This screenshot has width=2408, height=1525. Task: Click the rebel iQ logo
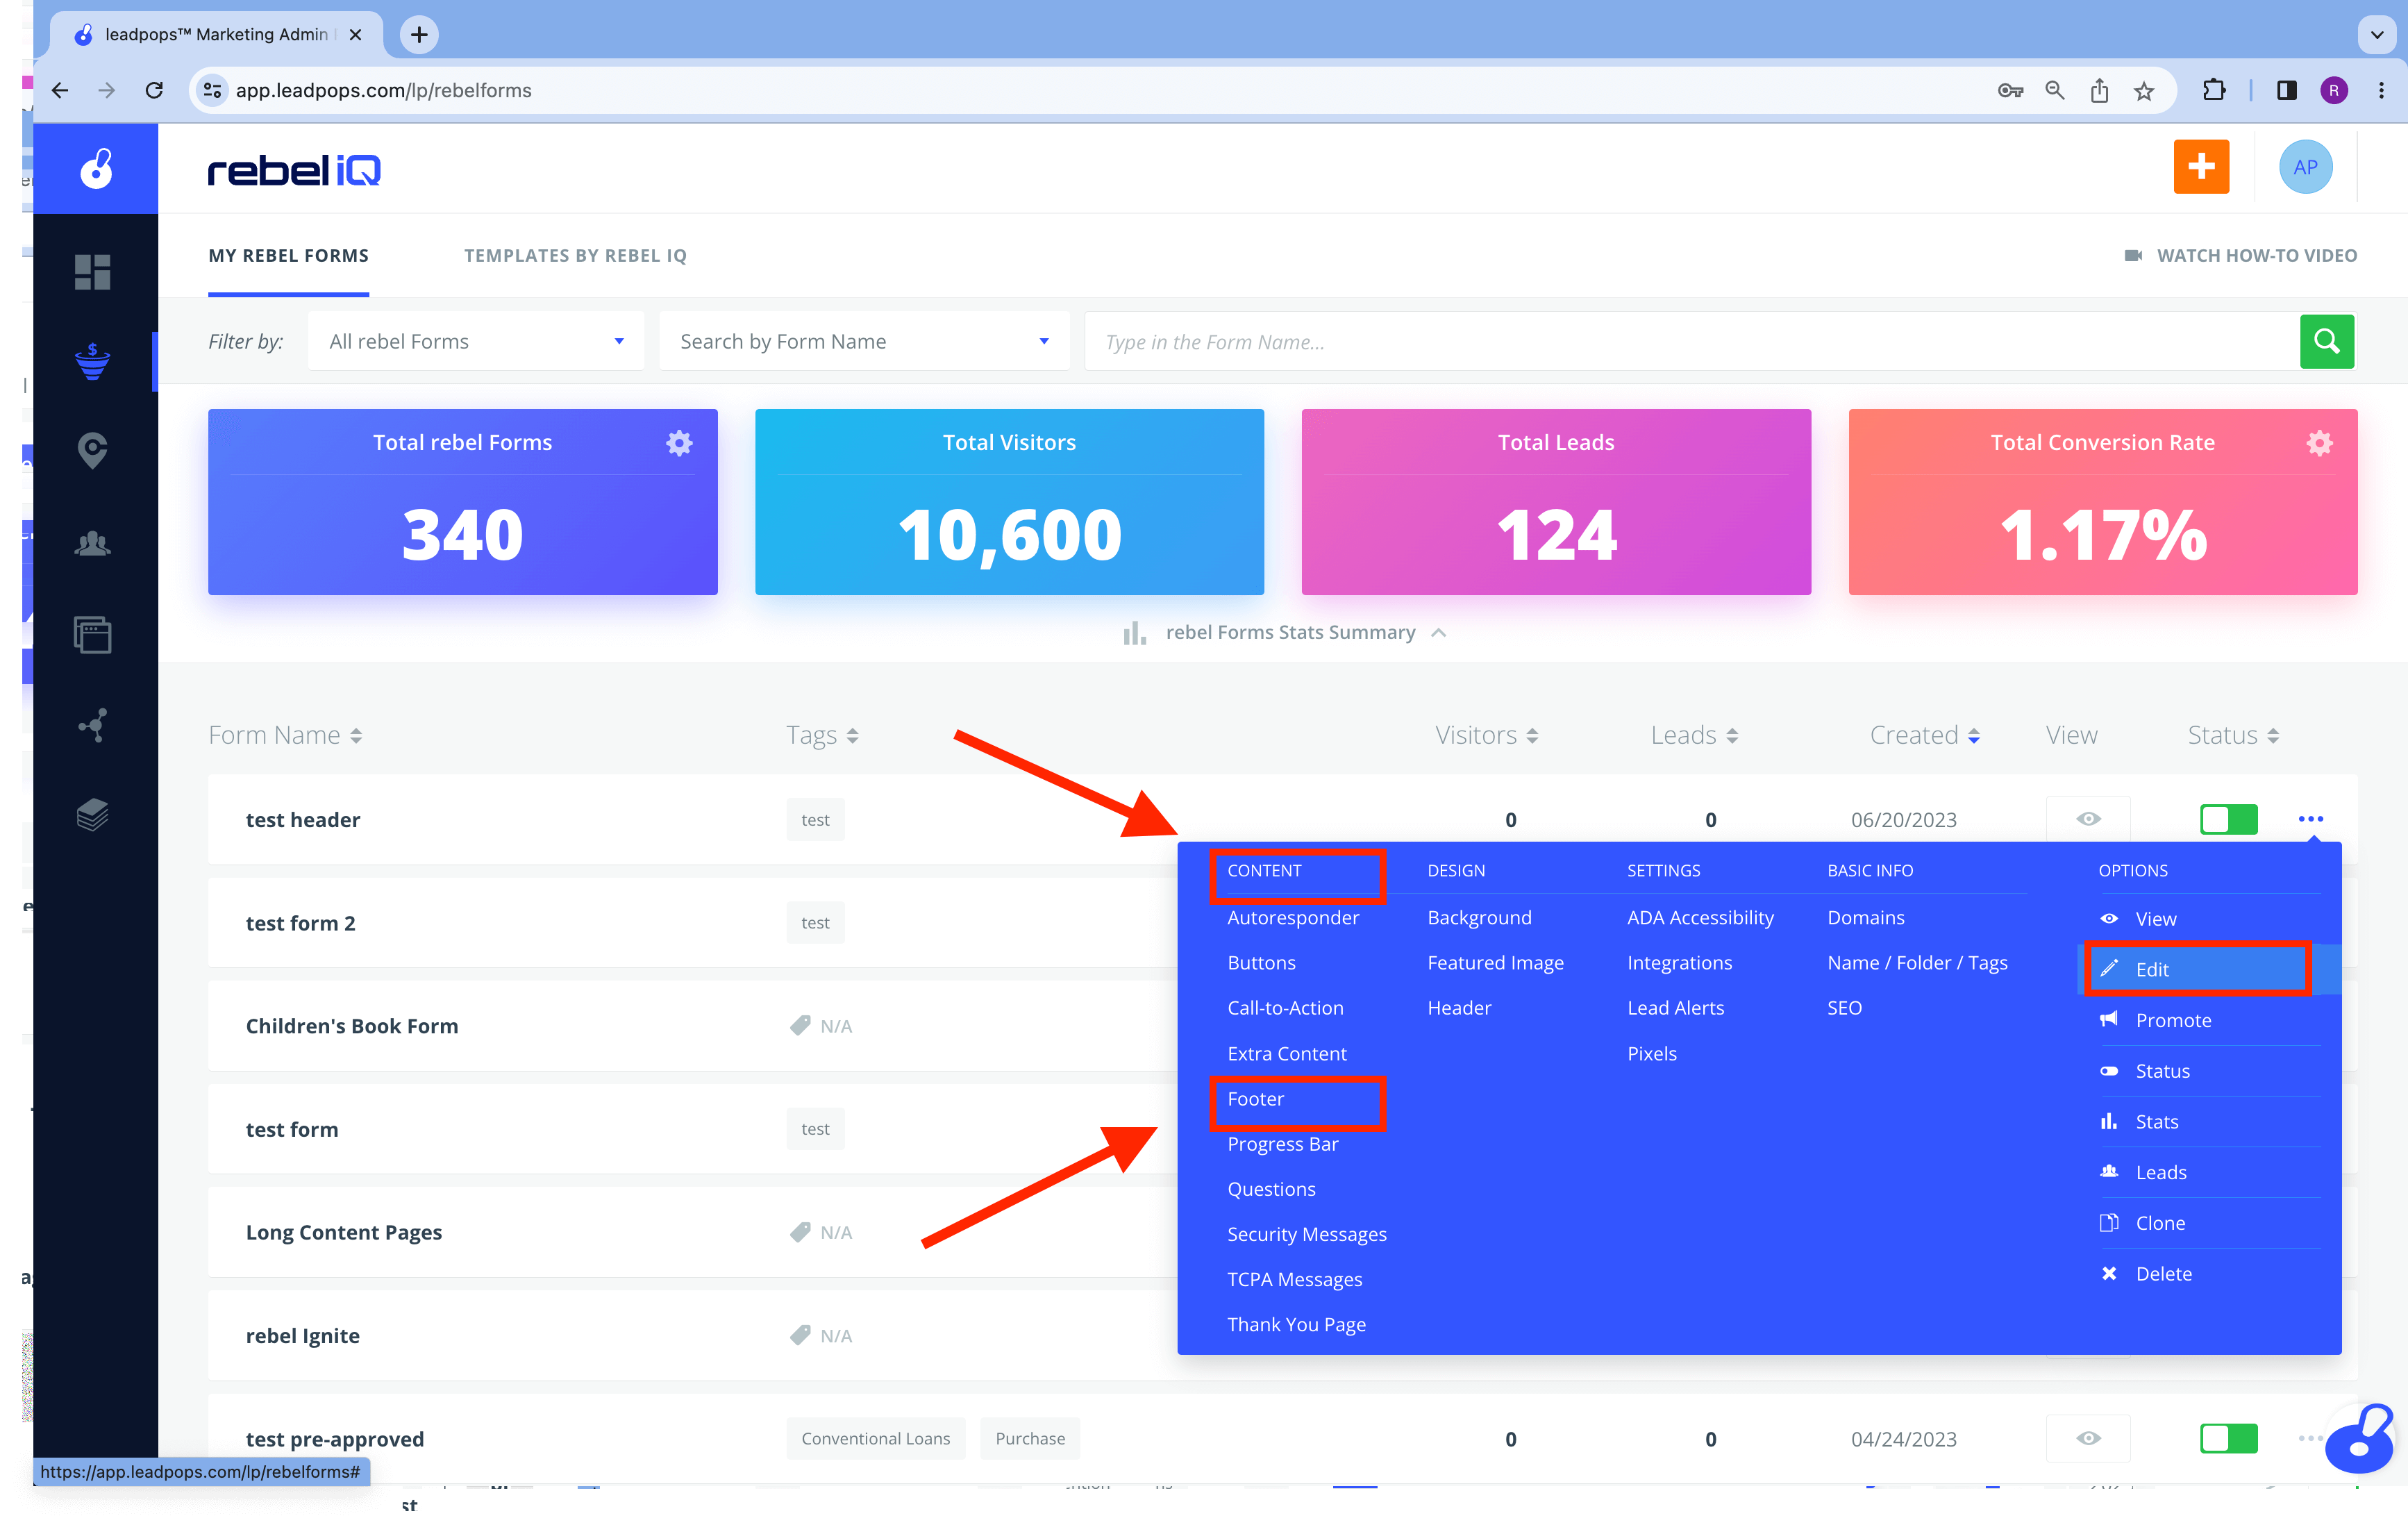click(294, 170)
